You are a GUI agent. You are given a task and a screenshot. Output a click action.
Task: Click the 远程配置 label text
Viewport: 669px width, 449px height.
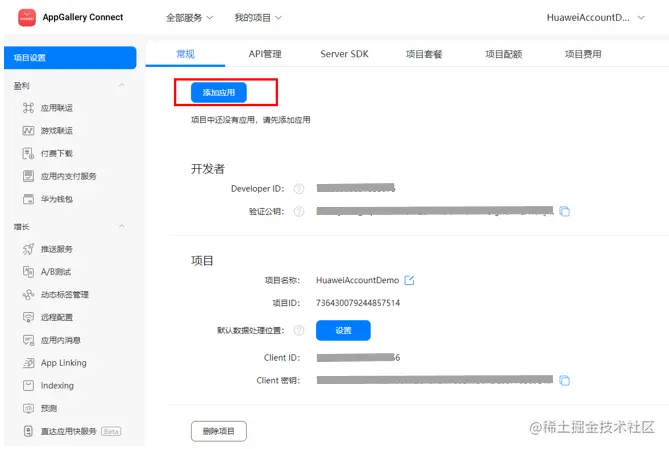(x=57, y=317)
